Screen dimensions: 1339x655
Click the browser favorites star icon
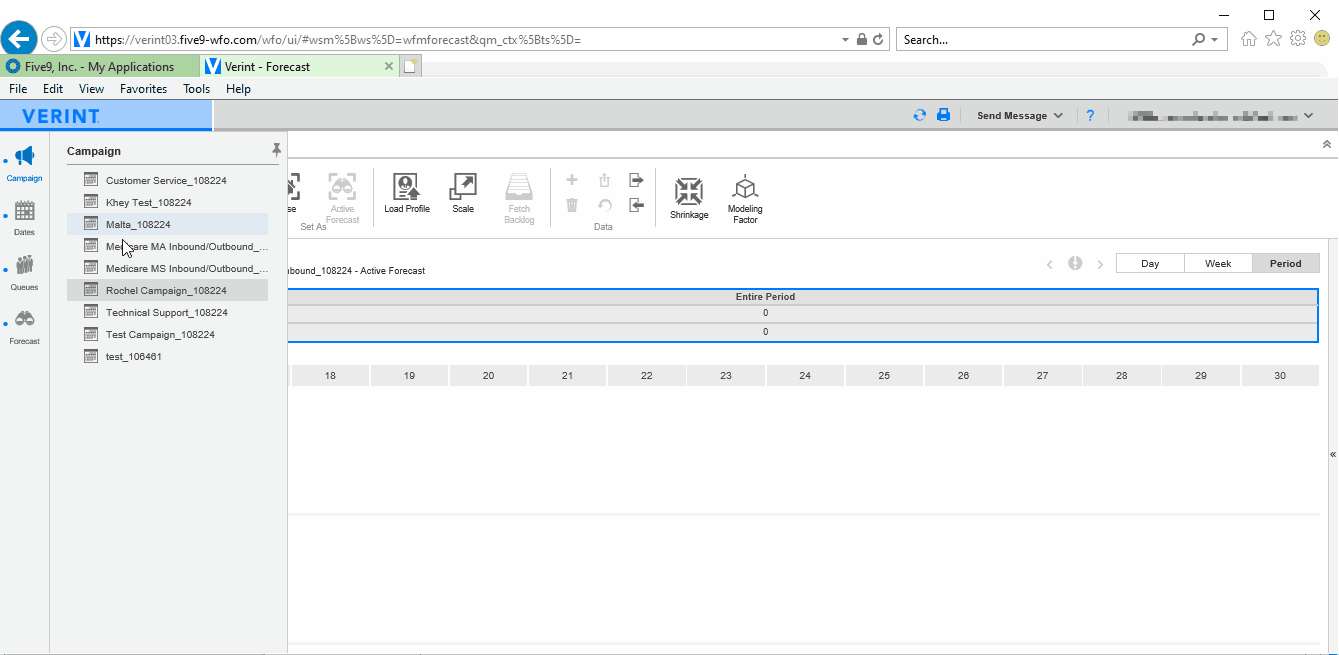pos(1273,39)
